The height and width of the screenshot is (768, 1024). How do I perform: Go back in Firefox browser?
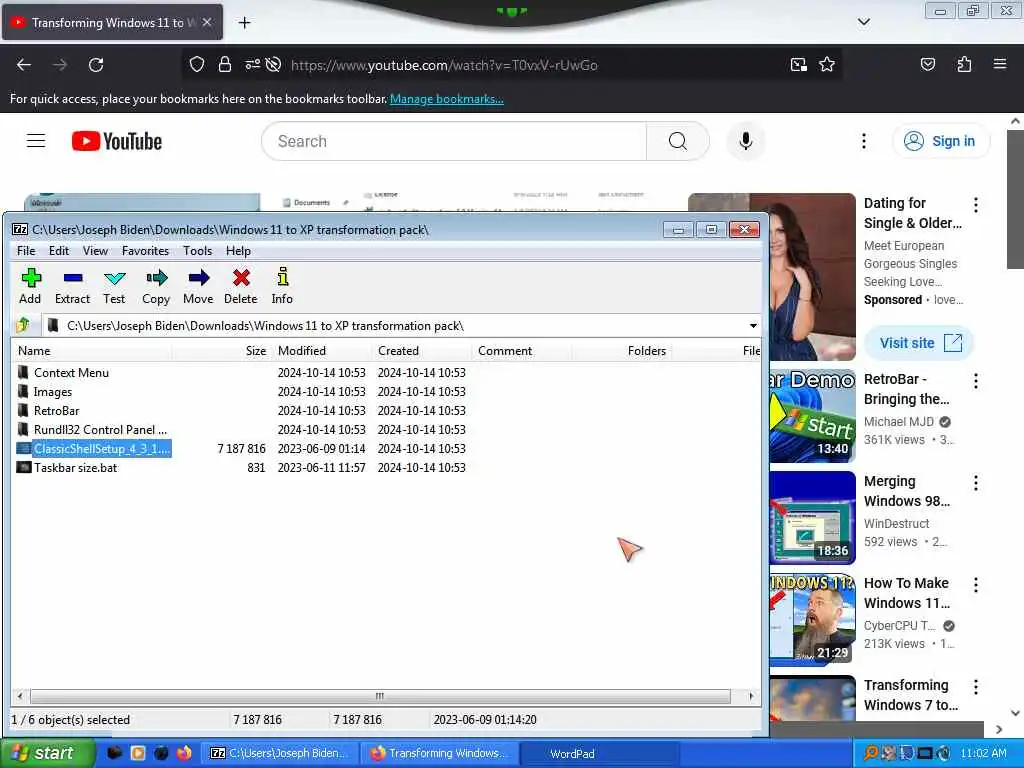click(x=24, y=65)
